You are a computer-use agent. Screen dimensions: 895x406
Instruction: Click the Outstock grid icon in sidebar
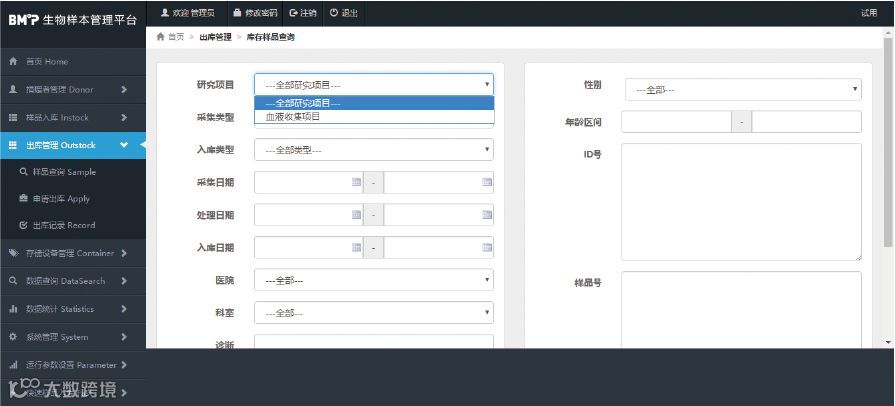(13, 146)
